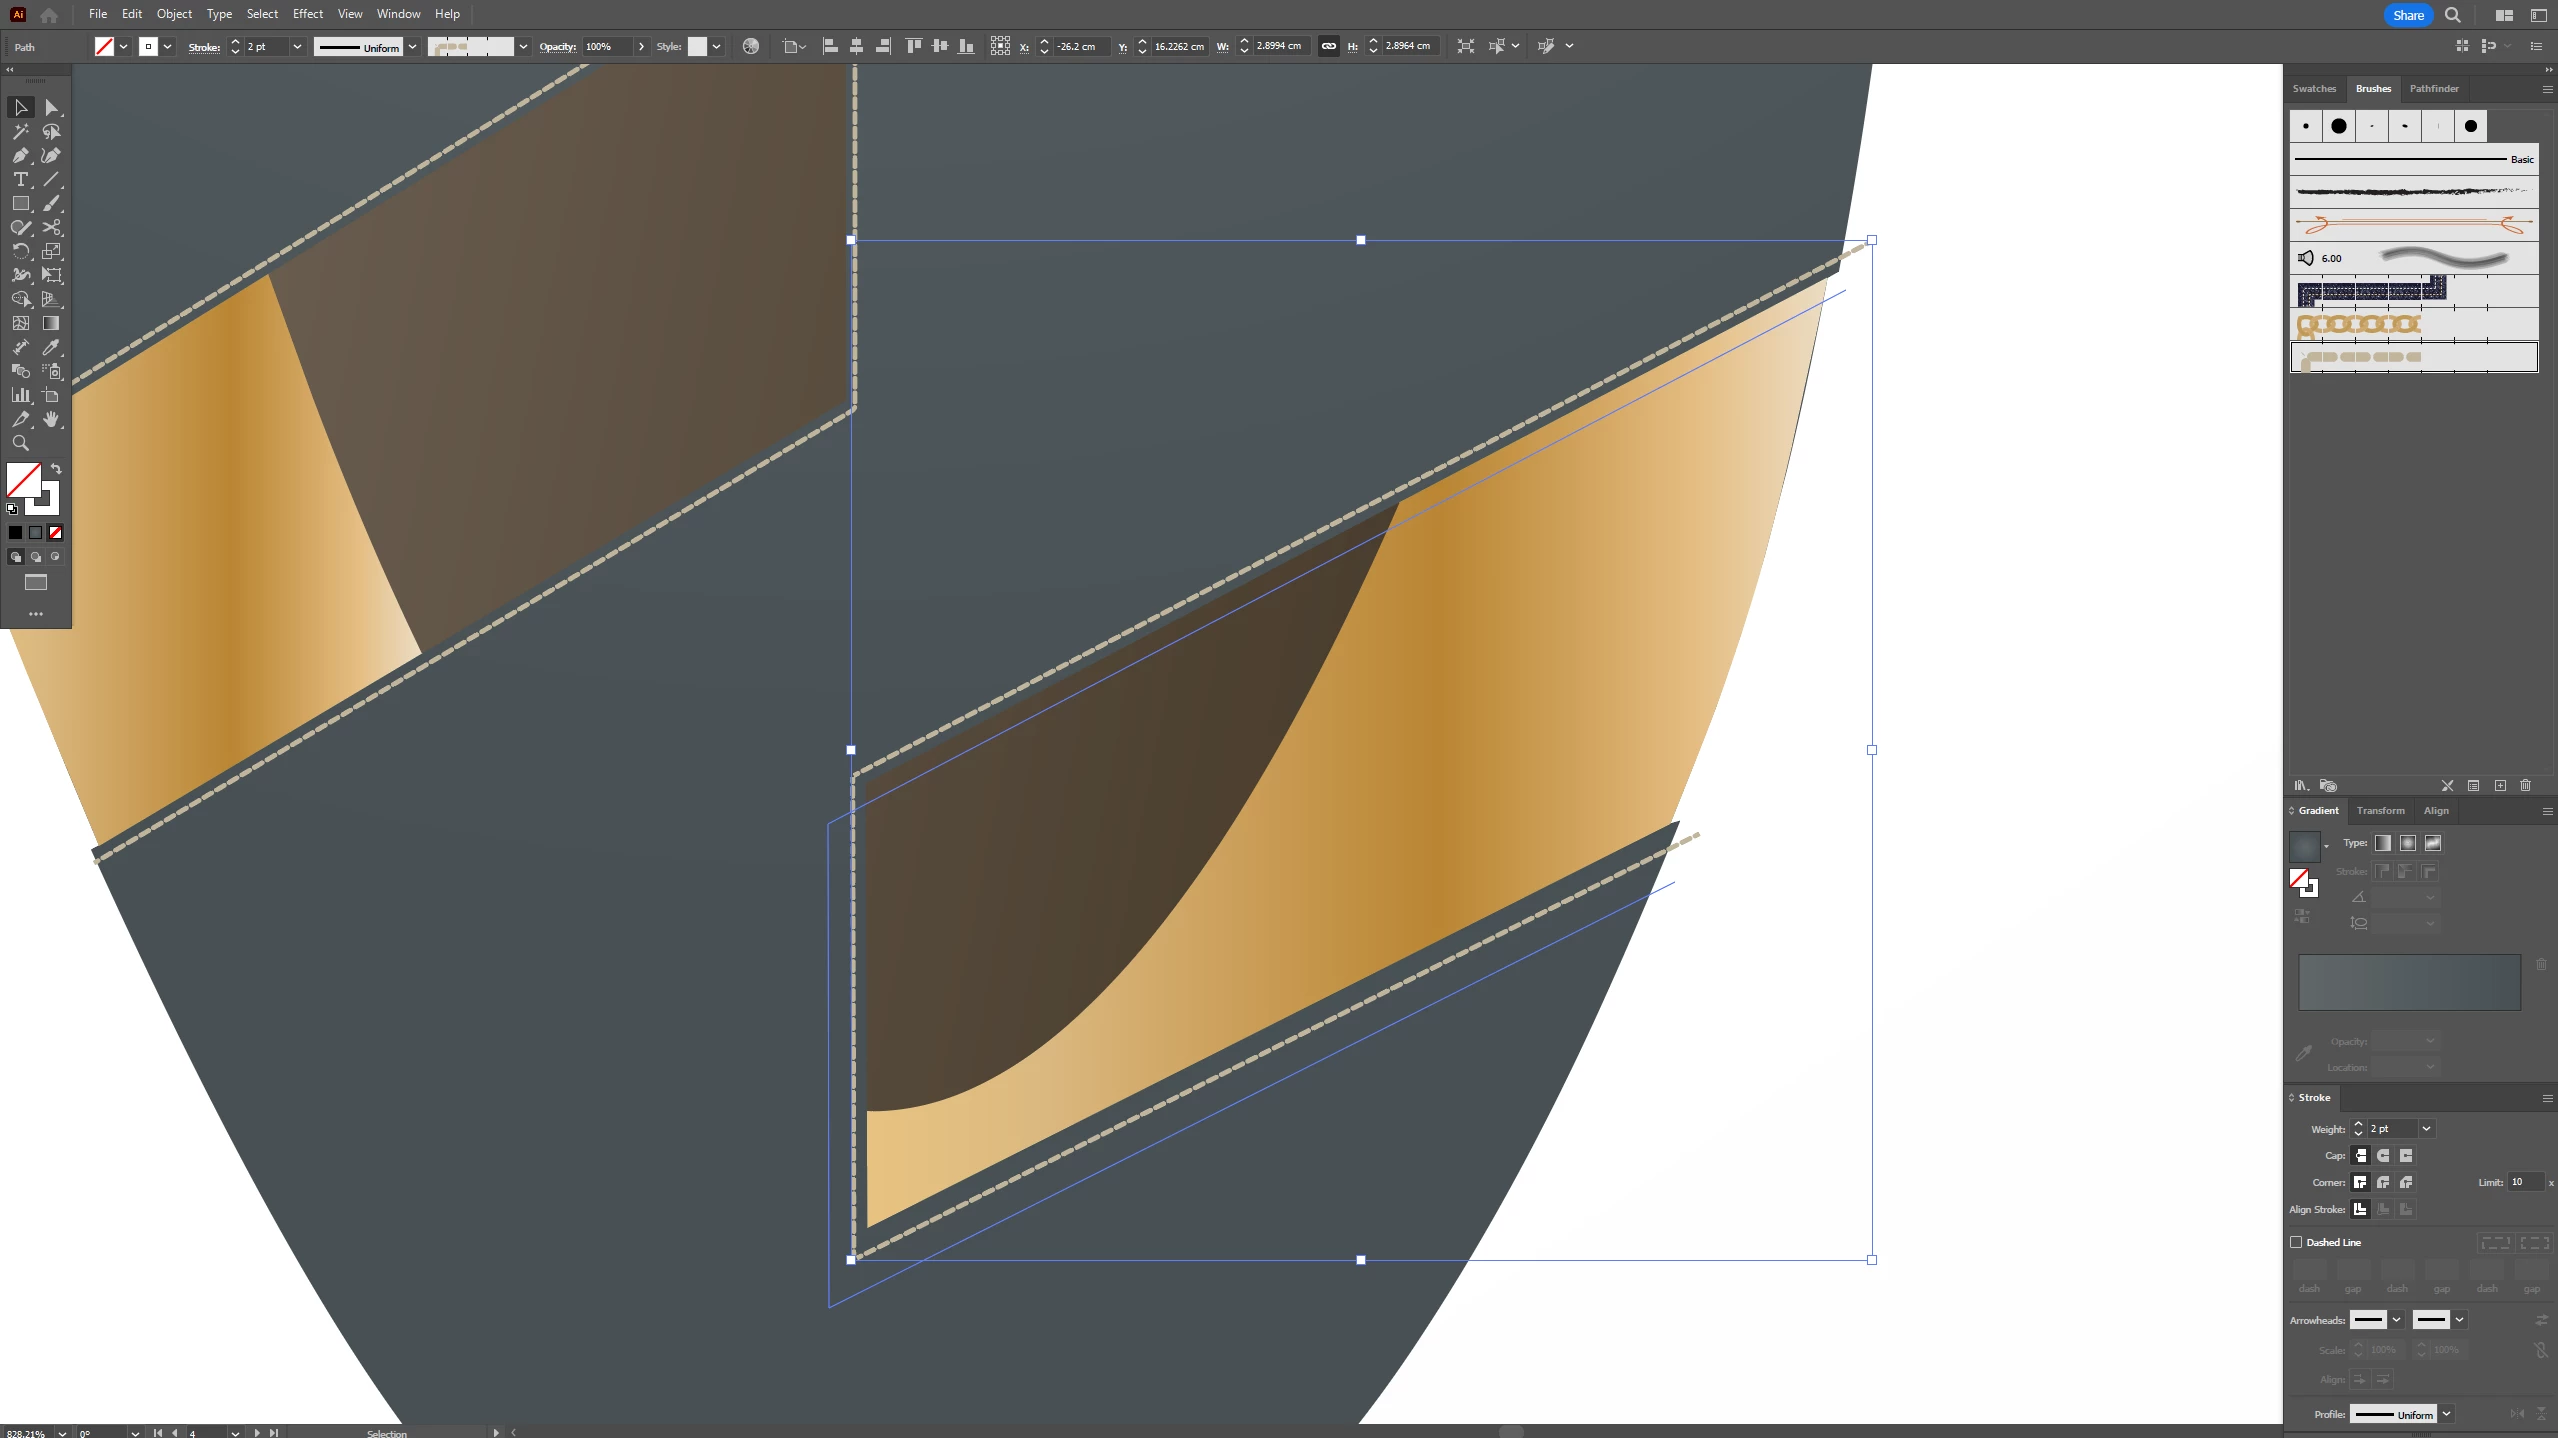Select the Round Cap option

point(2383,1155)
